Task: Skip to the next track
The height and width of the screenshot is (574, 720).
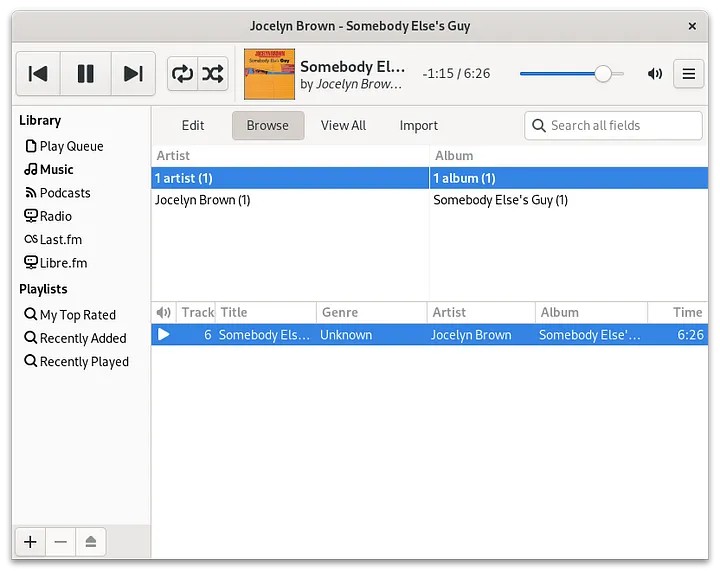Action: pyautogui.click(x=133, y=73)
